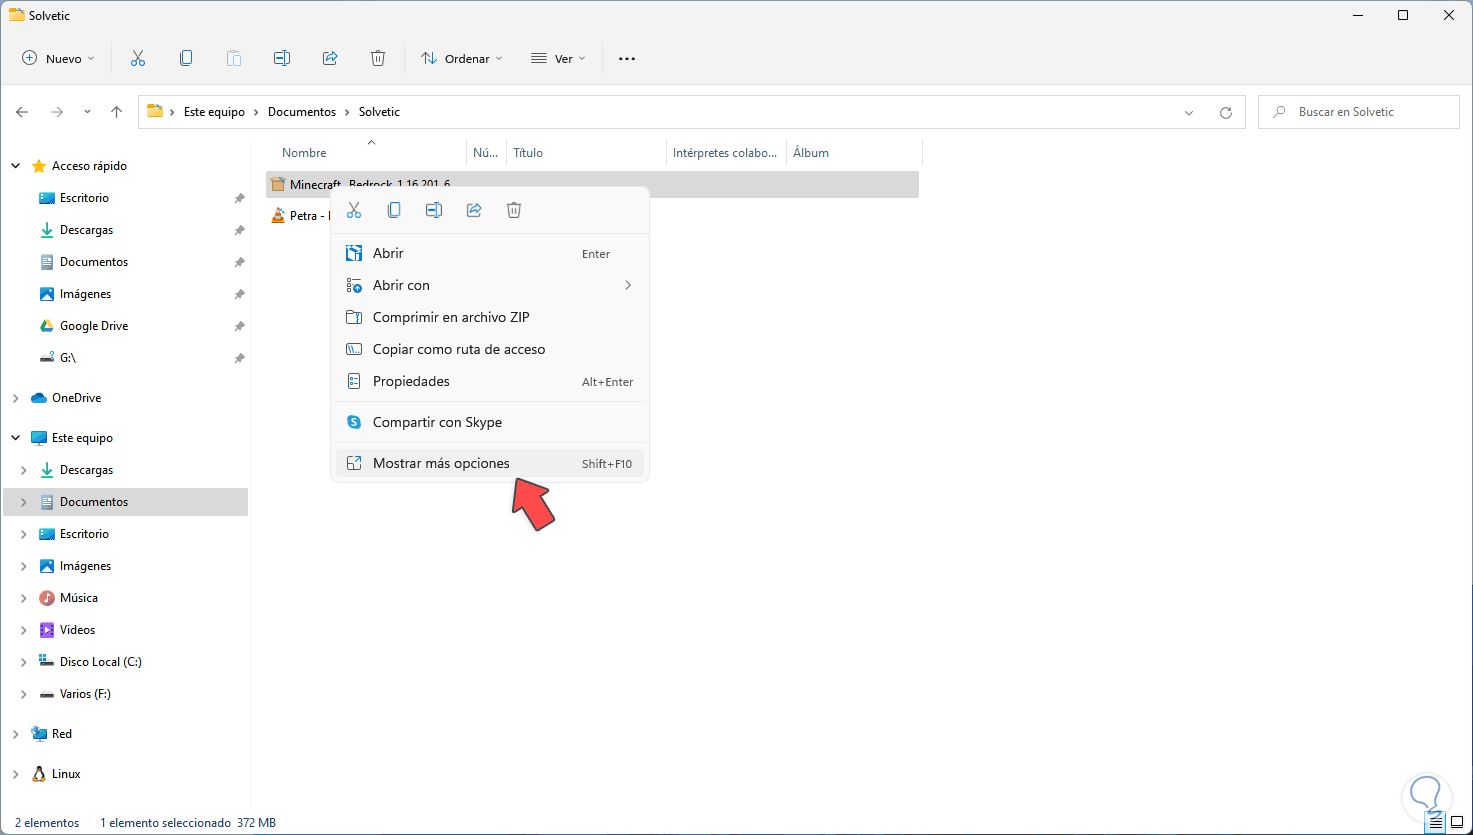1473x835 pixels.
Task: Select Propiedades in the context menu
Action: click(490, 381)
